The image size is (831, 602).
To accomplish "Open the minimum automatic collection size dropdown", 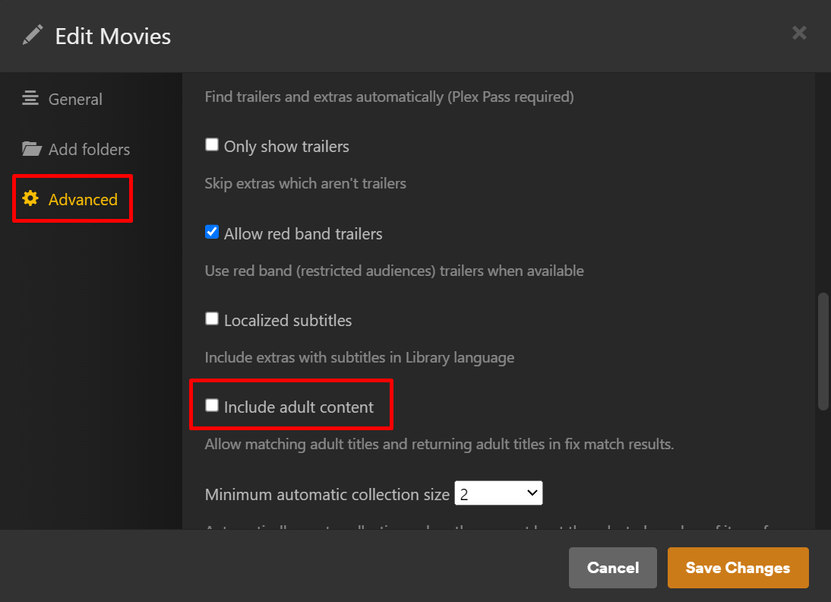I will click(498, 493).
